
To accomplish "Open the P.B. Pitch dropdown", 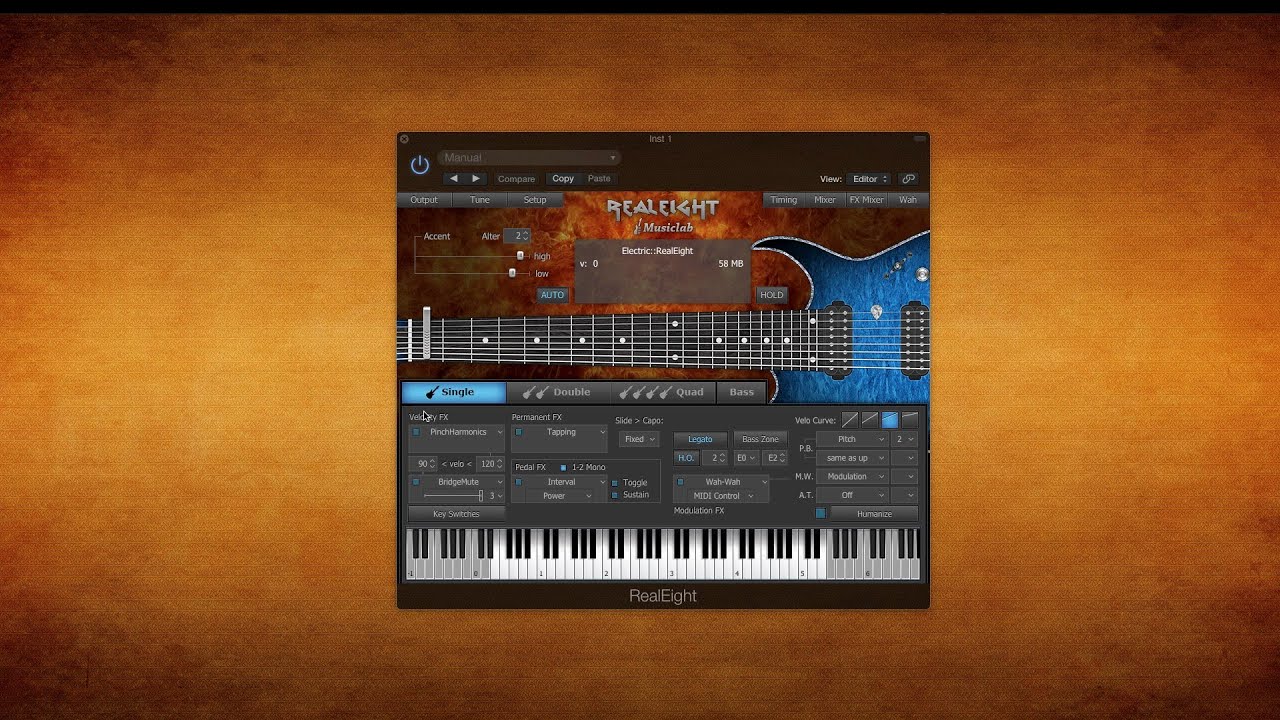I will (x=852, y=439).
